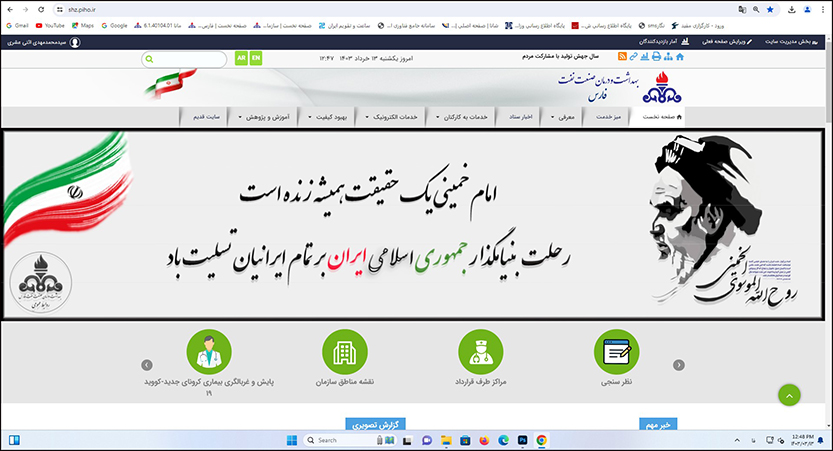Expand the خدمات به کارکنان dropdown menu
Viewport: 833px width, 451px height.
click(462, 117)
